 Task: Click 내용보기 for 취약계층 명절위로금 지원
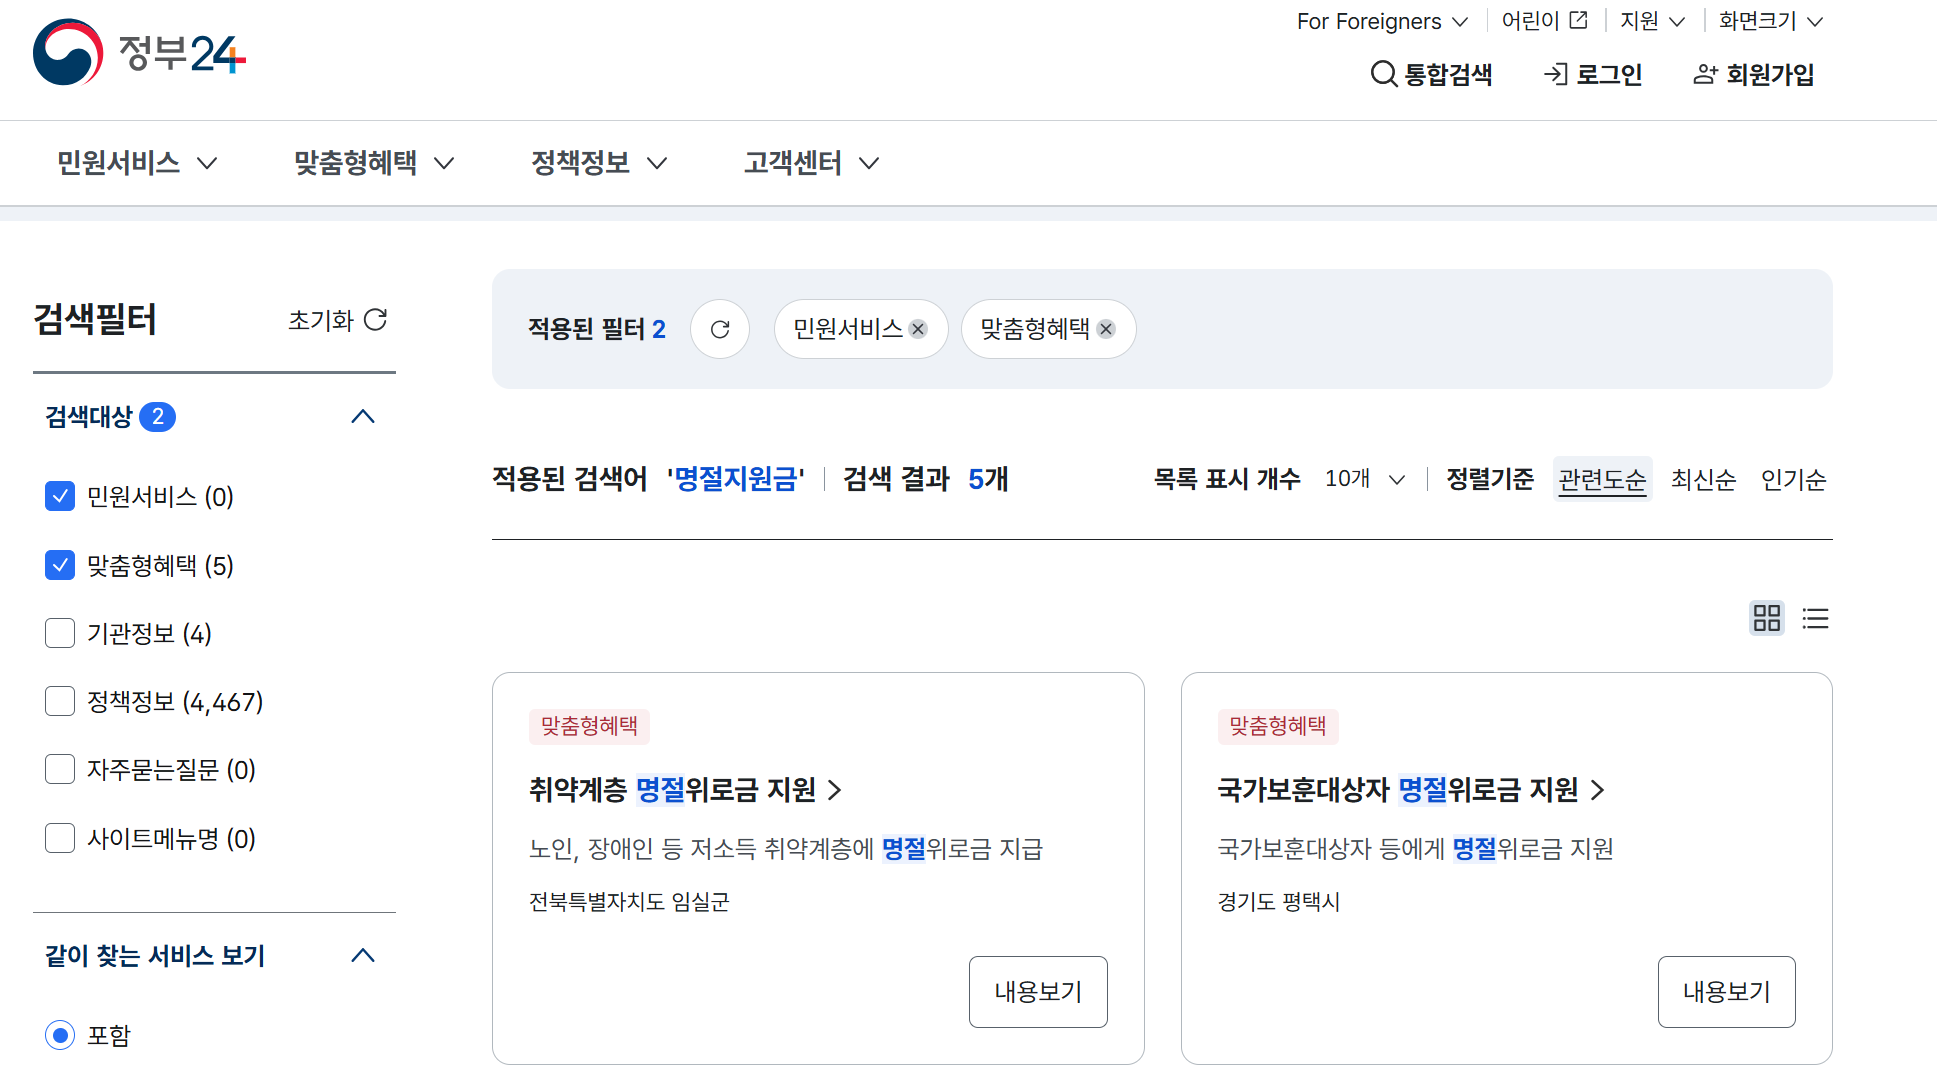click(1038, 991)
